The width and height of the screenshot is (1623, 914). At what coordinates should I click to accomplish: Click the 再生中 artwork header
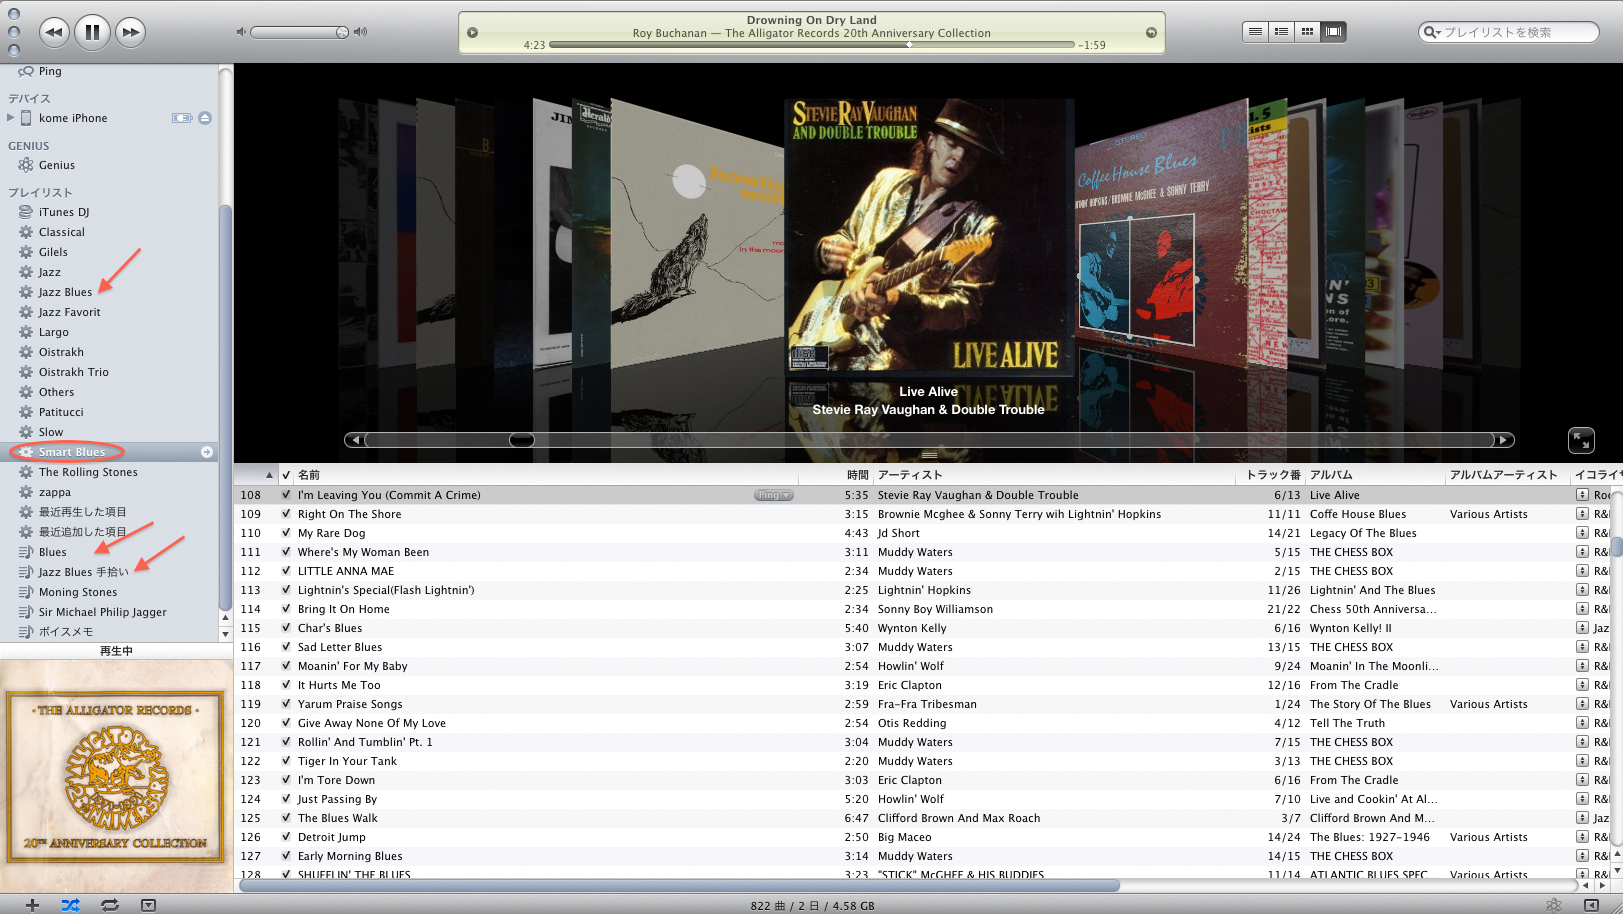[116, 651]
